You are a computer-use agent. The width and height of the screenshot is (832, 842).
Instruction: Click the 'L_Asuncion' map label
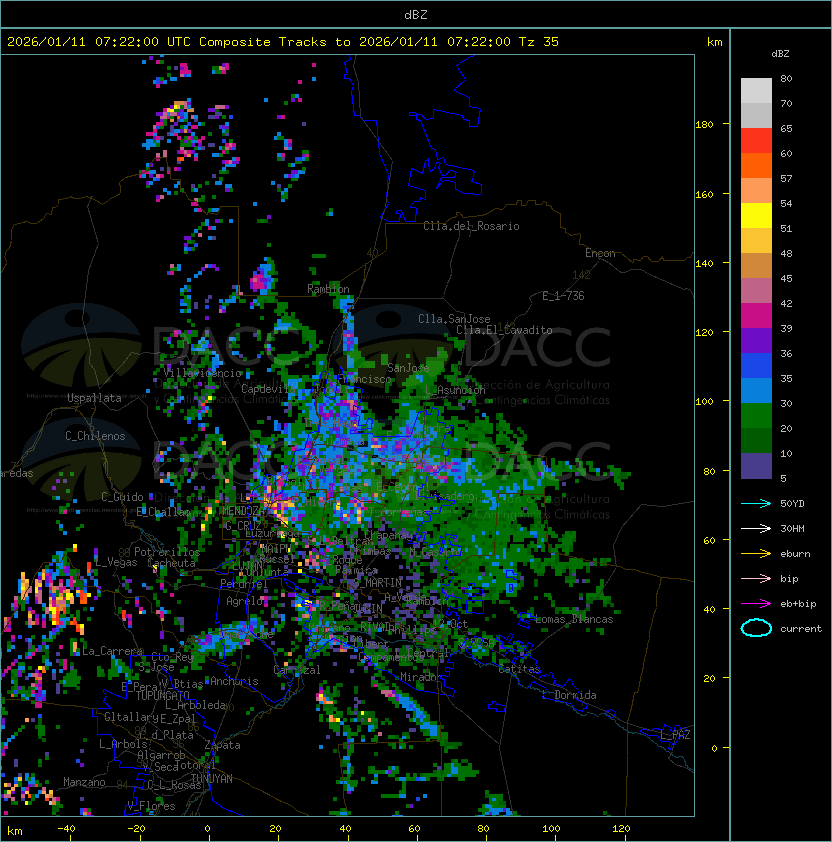455,390
